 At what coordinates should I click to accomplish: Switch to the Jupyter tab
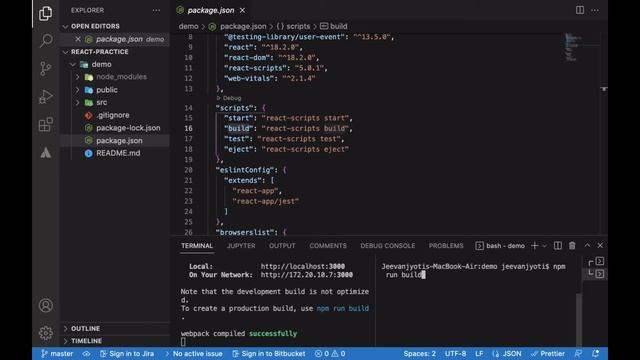[241, 246]
